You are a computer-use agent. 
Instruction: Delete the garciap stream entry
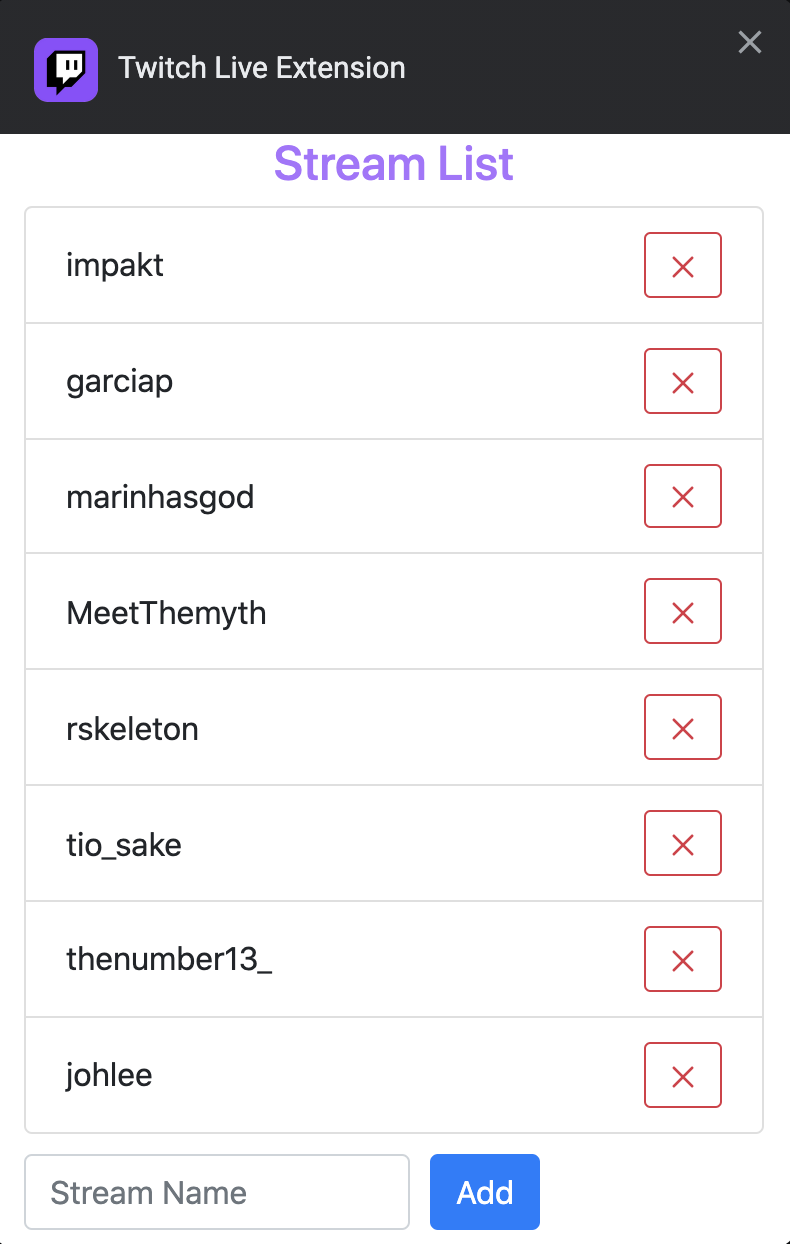[682, 382]
